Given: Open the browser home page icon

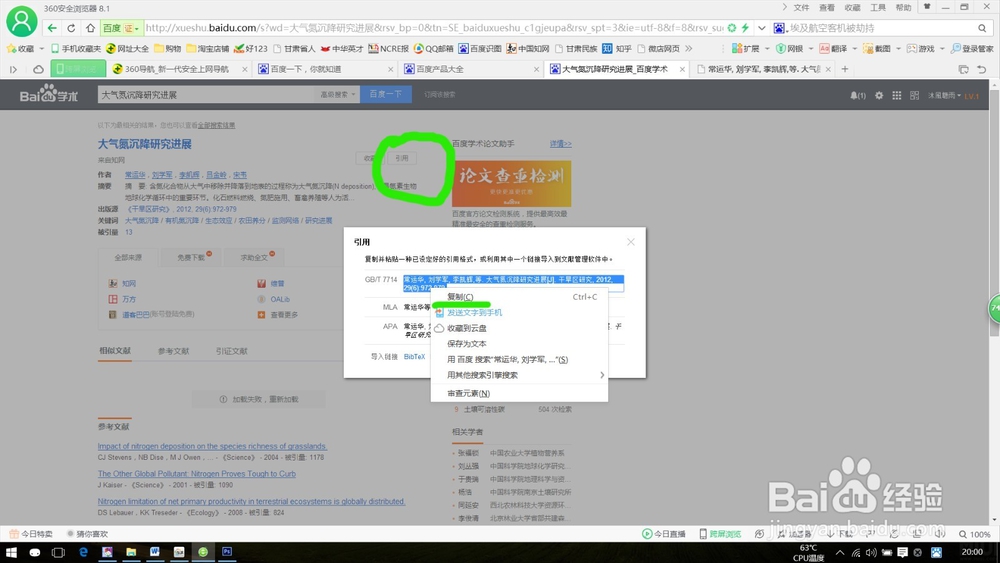Looking at the screenshot, I should 91,28.
